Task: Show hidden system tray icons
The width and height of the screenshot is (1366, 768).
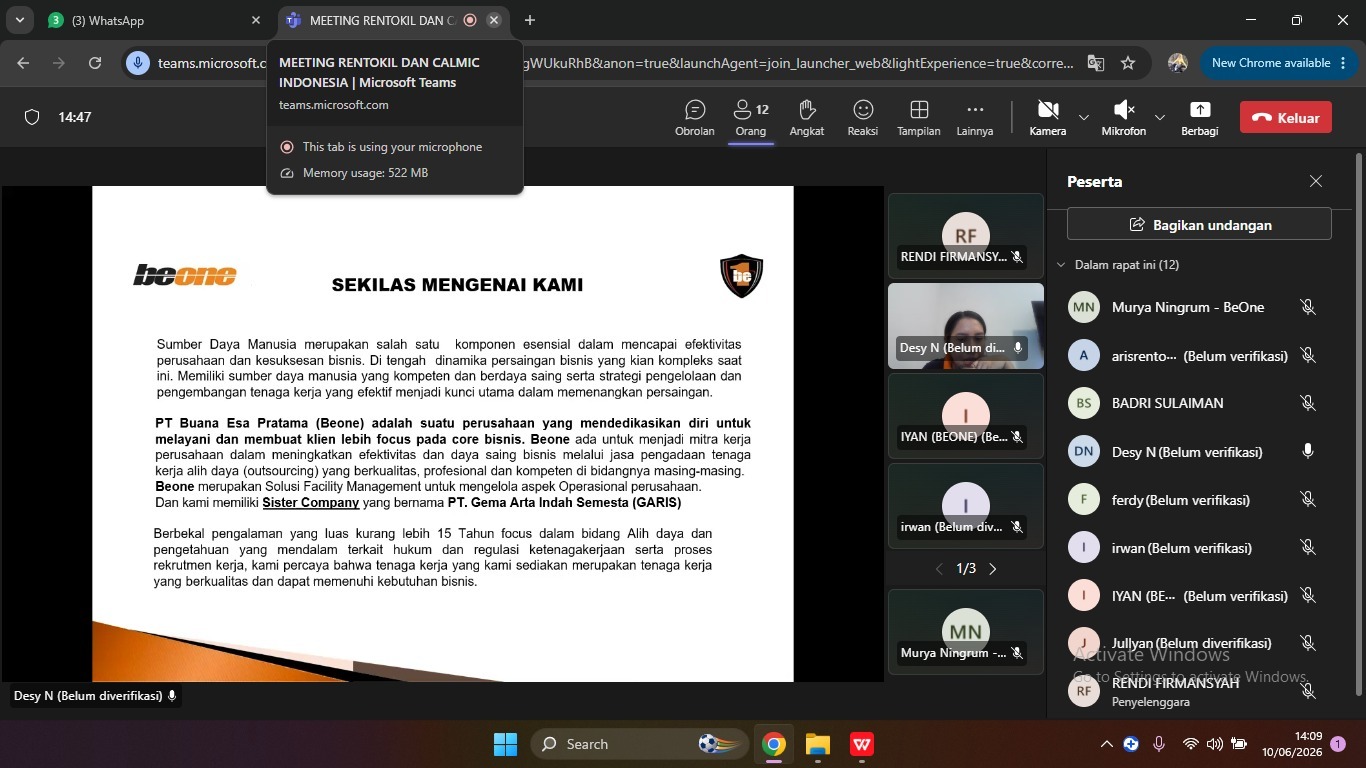Action: [x=1106, y=744]
